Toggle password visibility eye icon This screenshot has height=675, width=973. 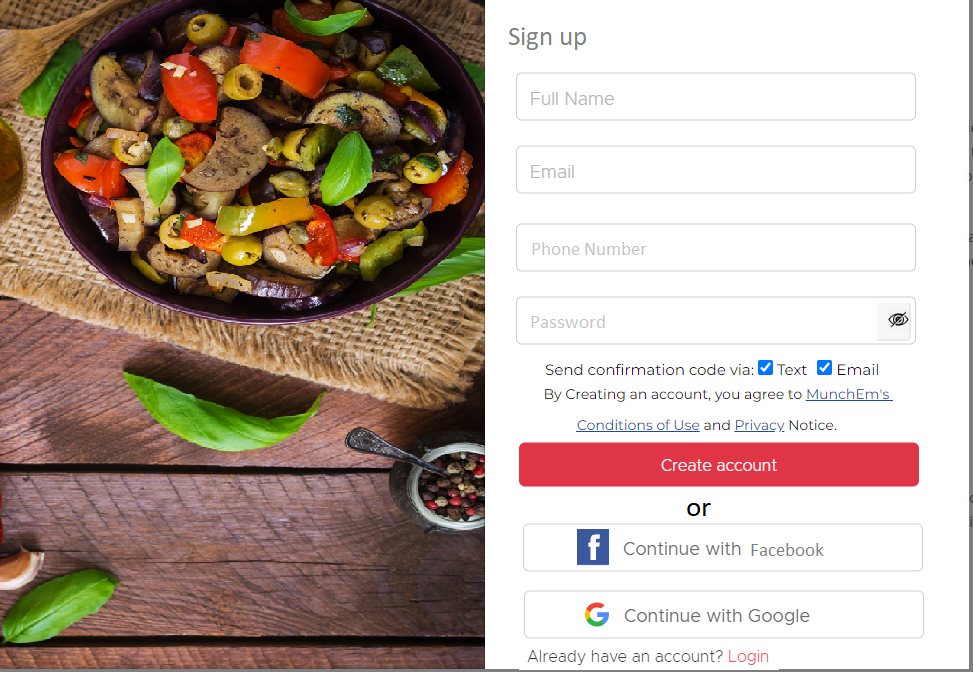[897, 320]
